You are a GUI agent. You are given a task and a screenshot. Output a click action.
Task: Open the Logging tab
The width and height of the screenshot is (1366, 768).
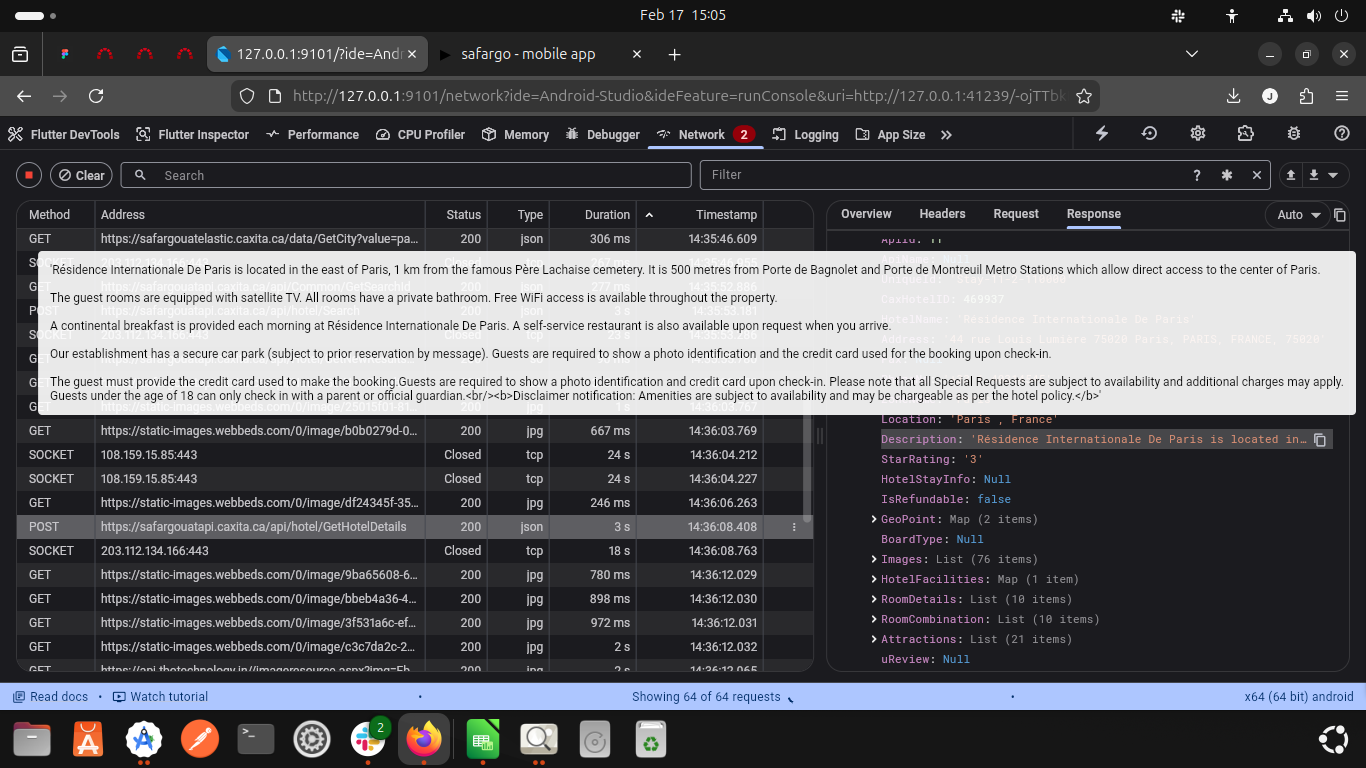click(805, 134)
